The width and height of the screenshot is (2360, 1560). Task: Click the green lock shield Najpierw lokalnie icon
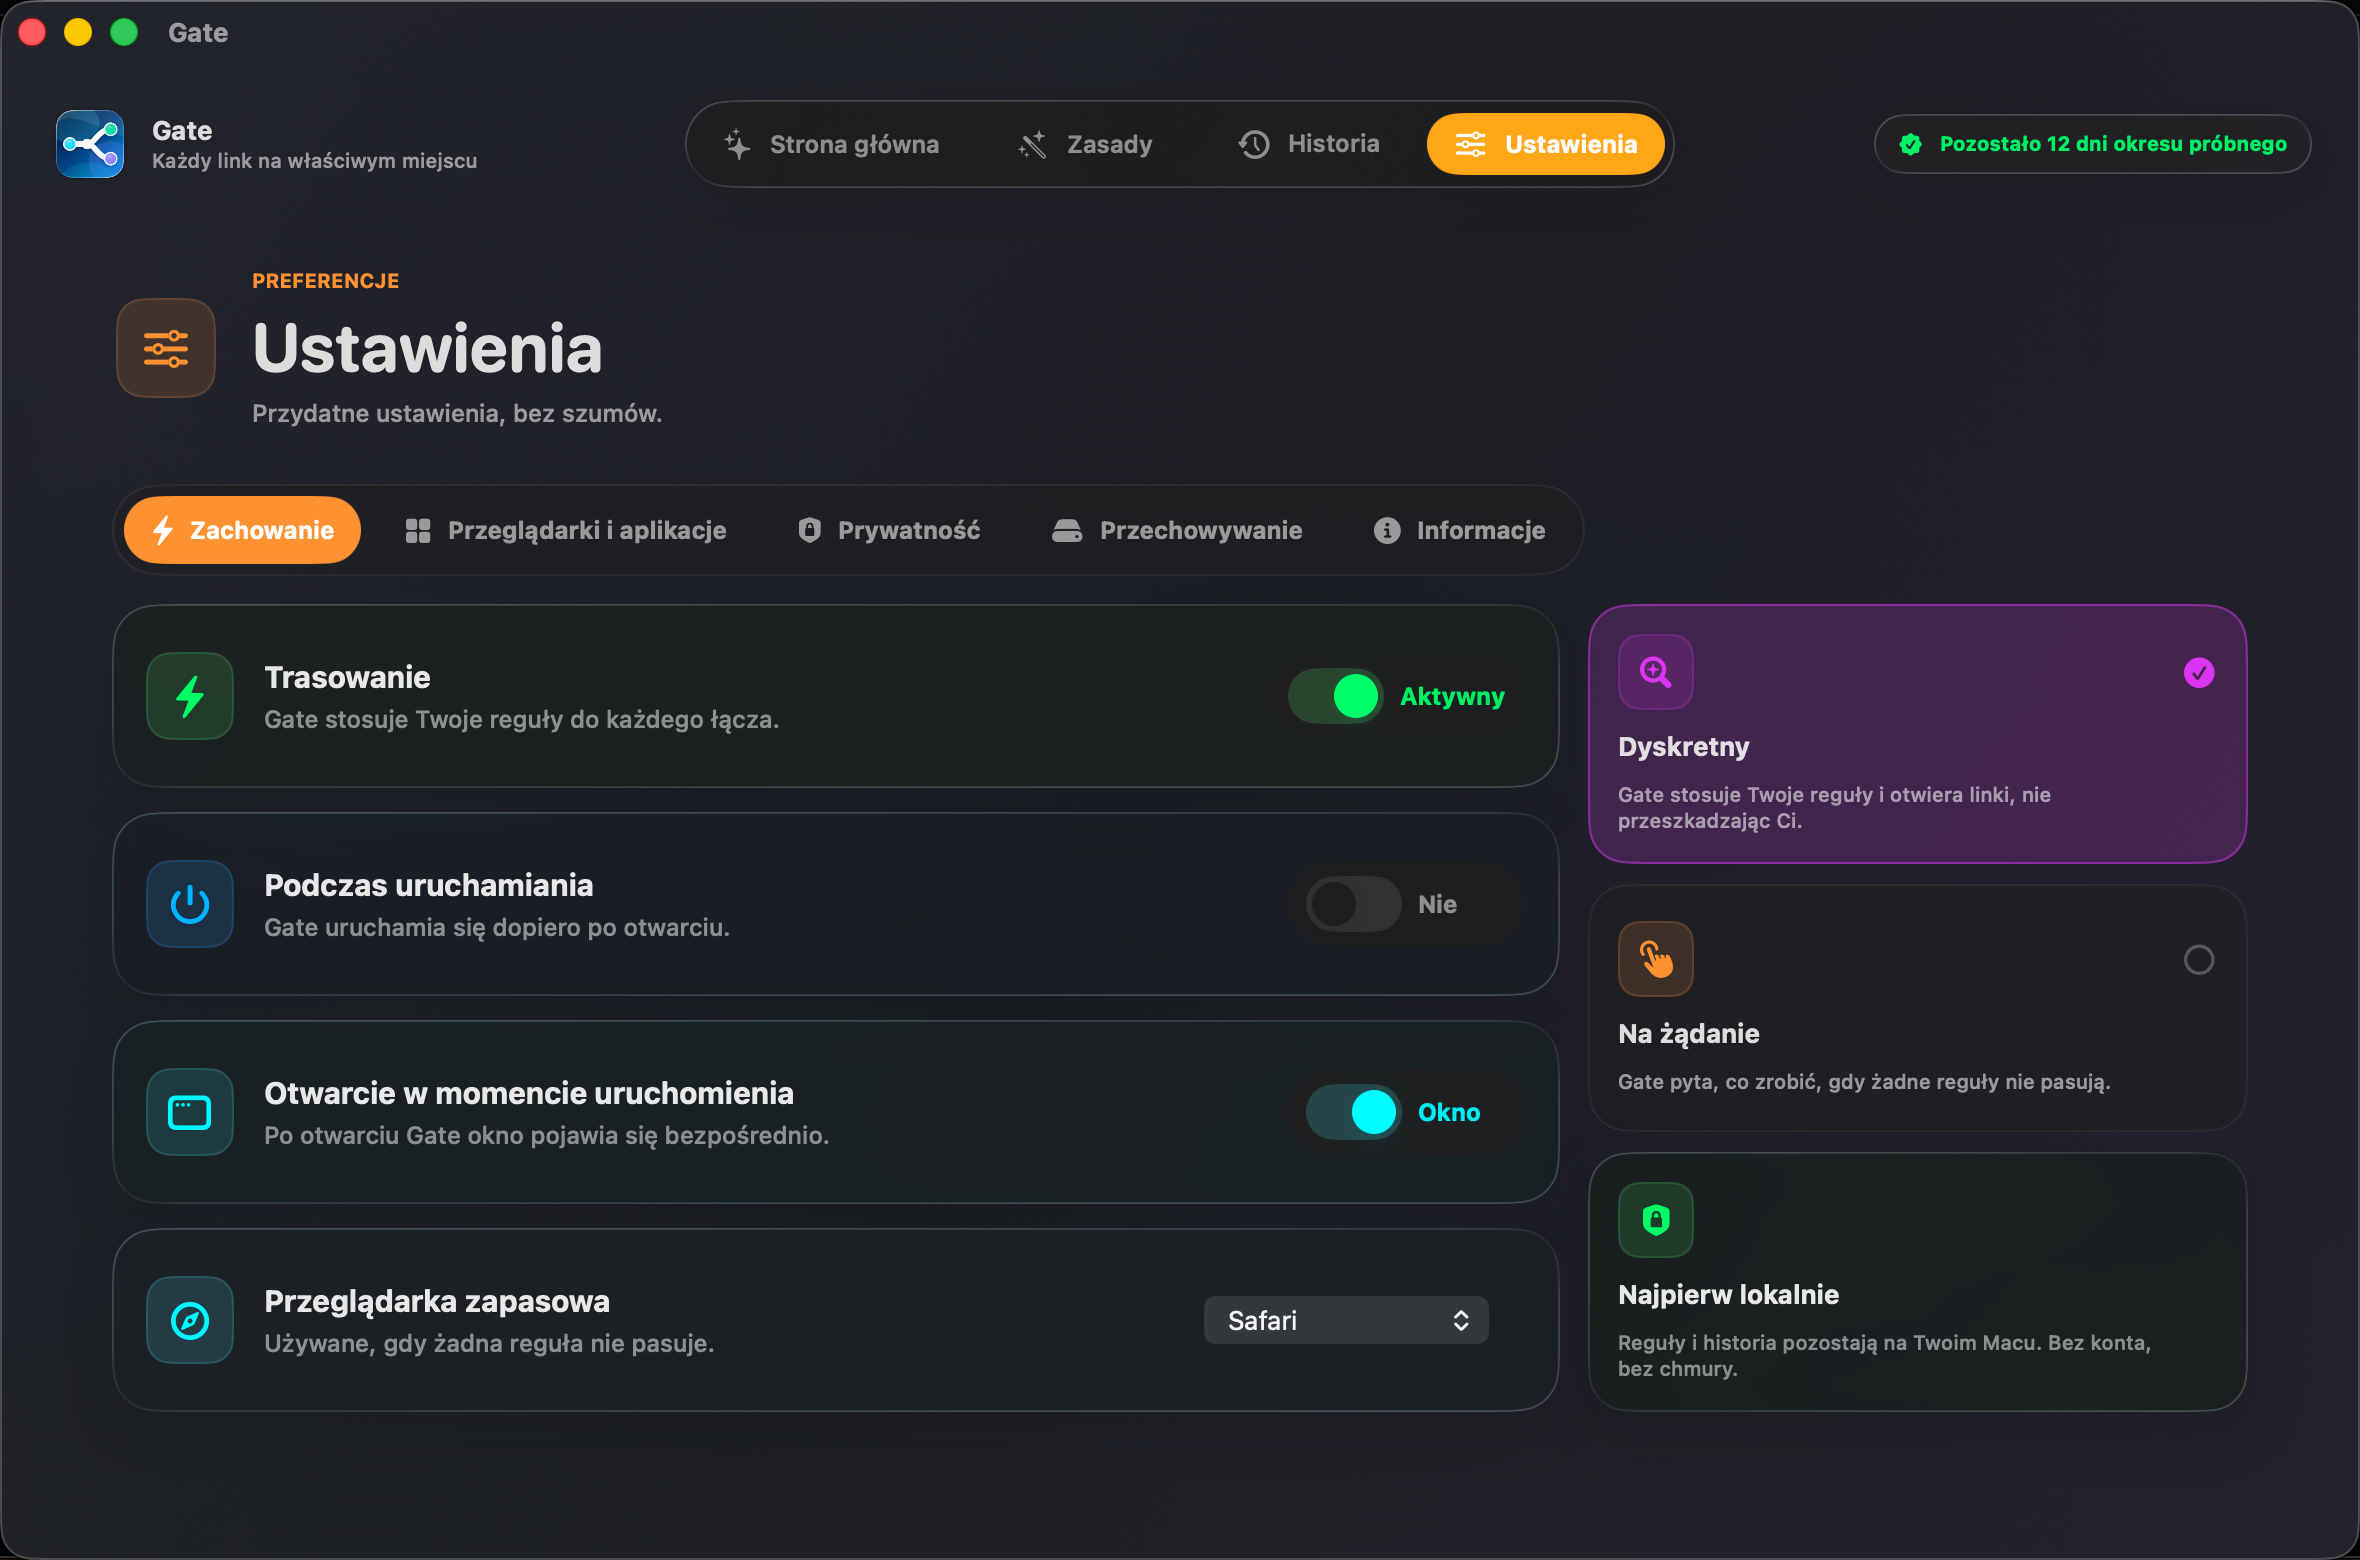pyautogui.click(x=1656, y=1220)
